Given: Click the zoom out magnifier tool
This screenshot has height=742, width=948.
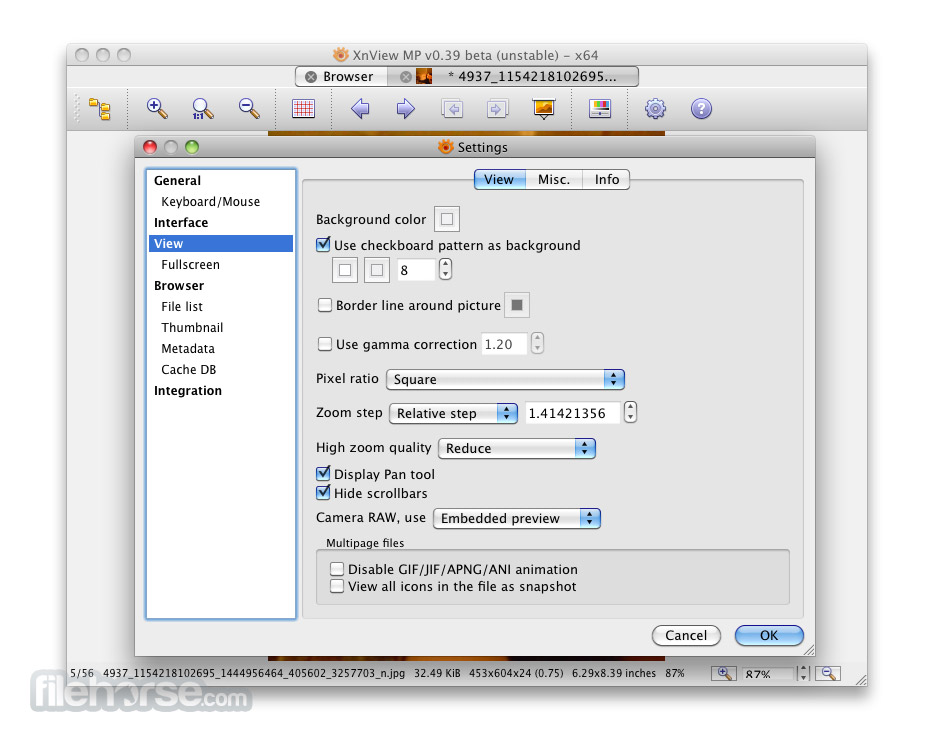Looking at the screenshot, I should point(248,108).
